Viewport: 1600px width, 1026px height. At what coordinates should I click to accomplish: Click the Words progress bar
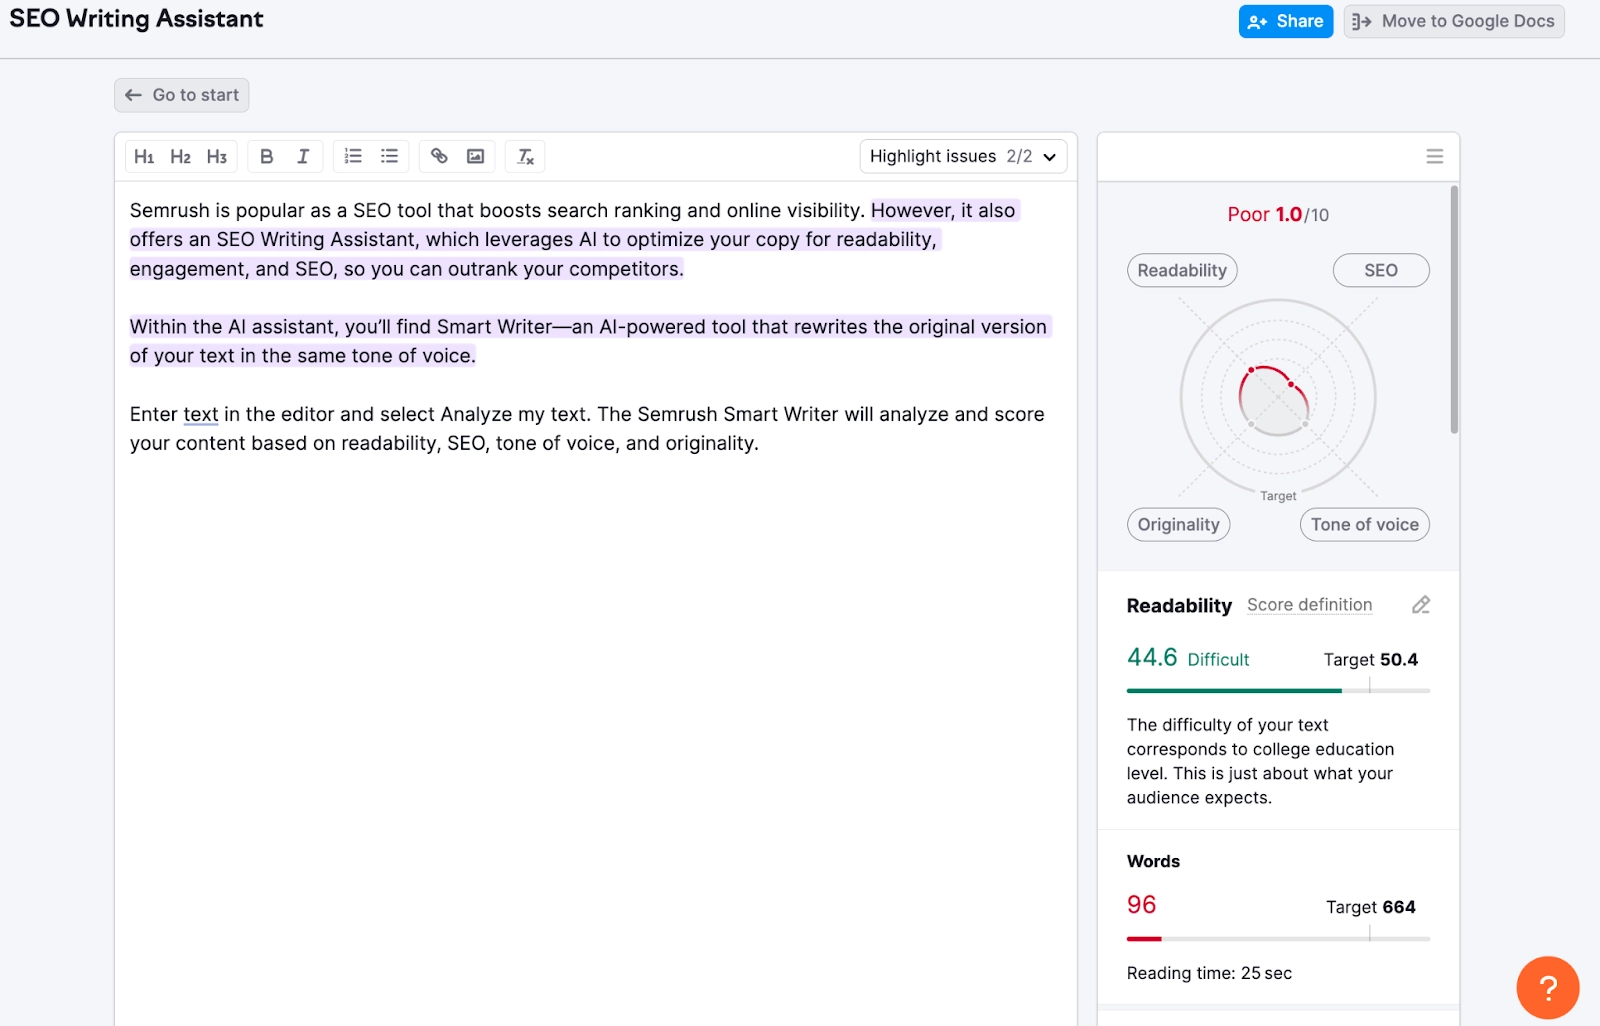tap(1277, 938)
